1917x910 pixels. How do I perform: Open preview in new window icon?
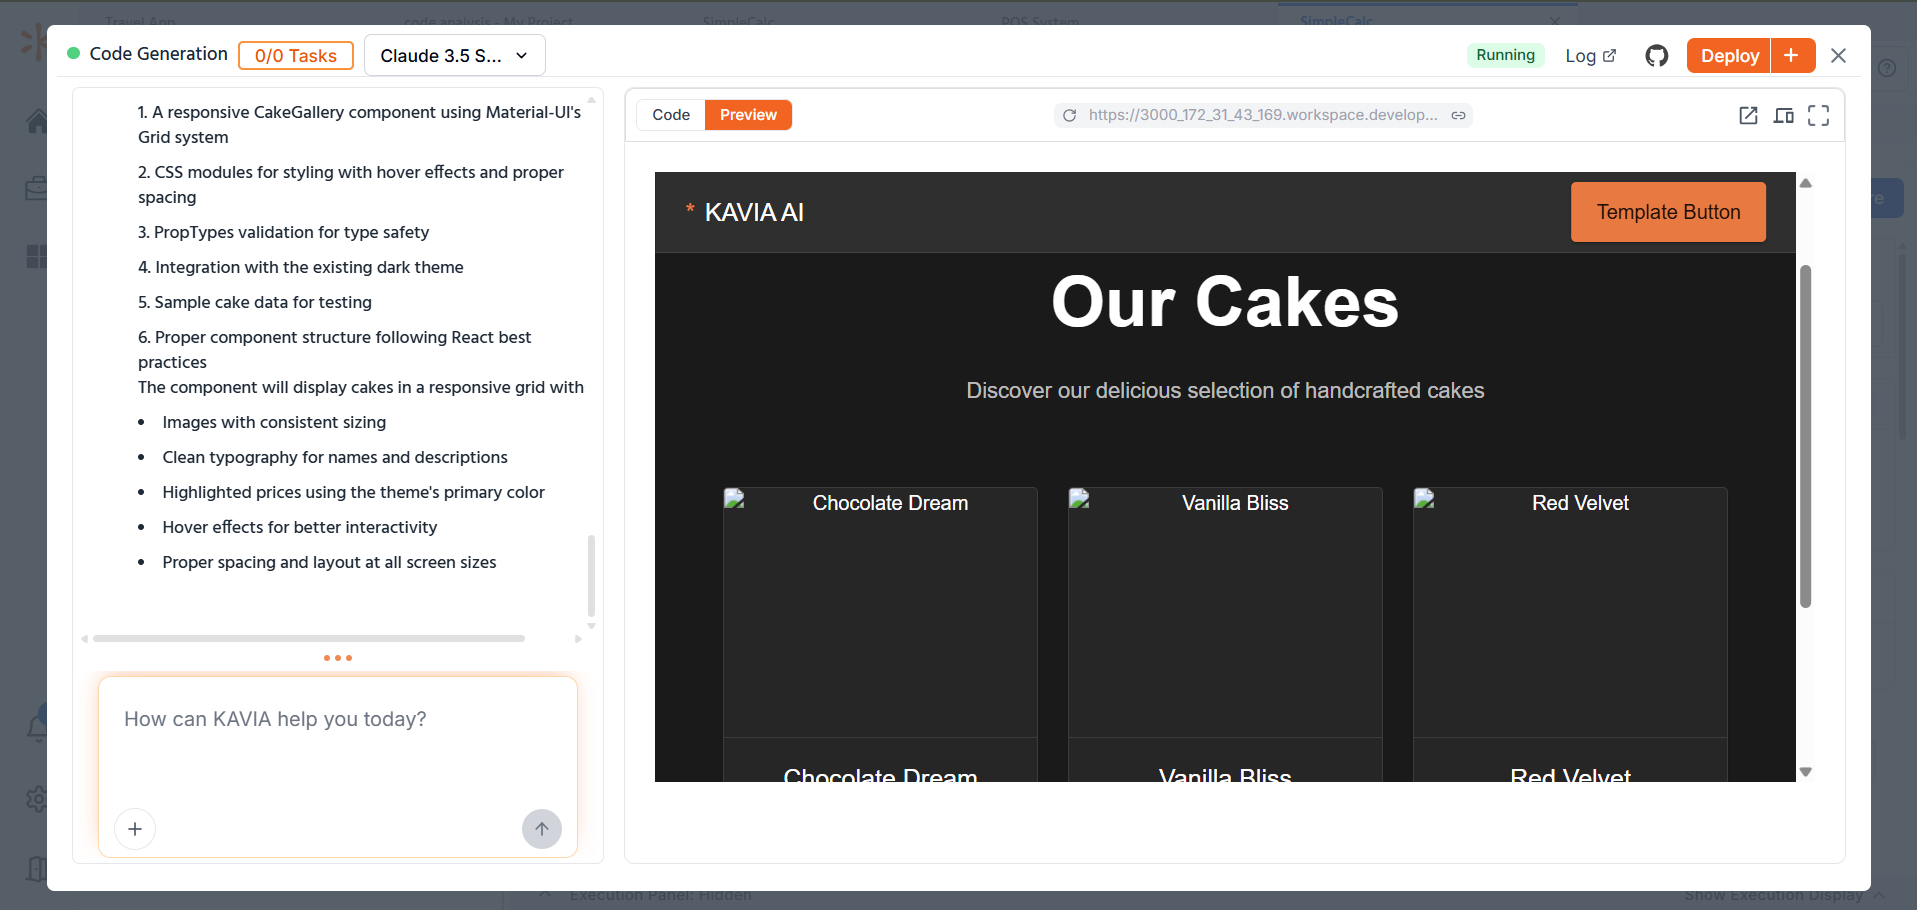tap(1748, 116)
